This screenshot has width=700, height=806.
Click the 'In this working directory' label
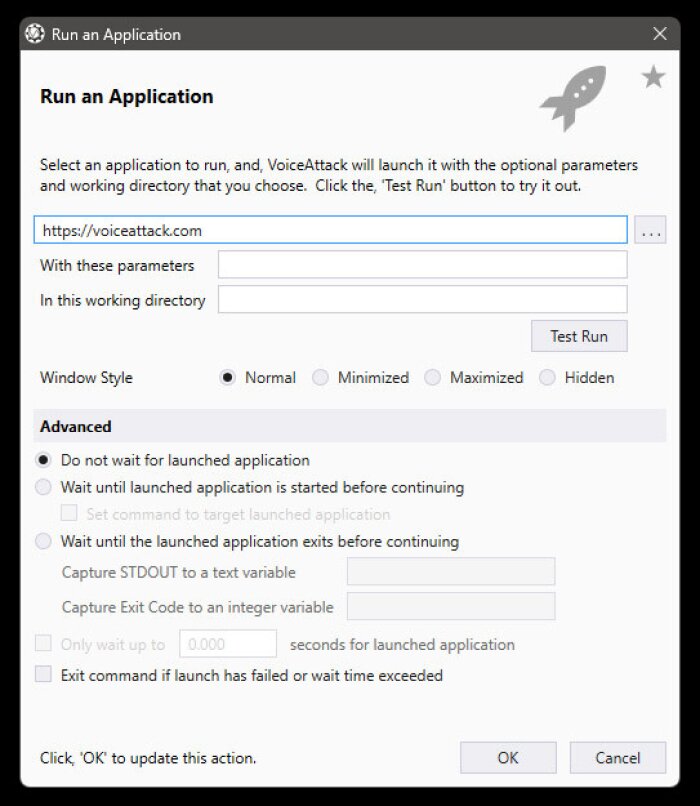click(122, 300)
